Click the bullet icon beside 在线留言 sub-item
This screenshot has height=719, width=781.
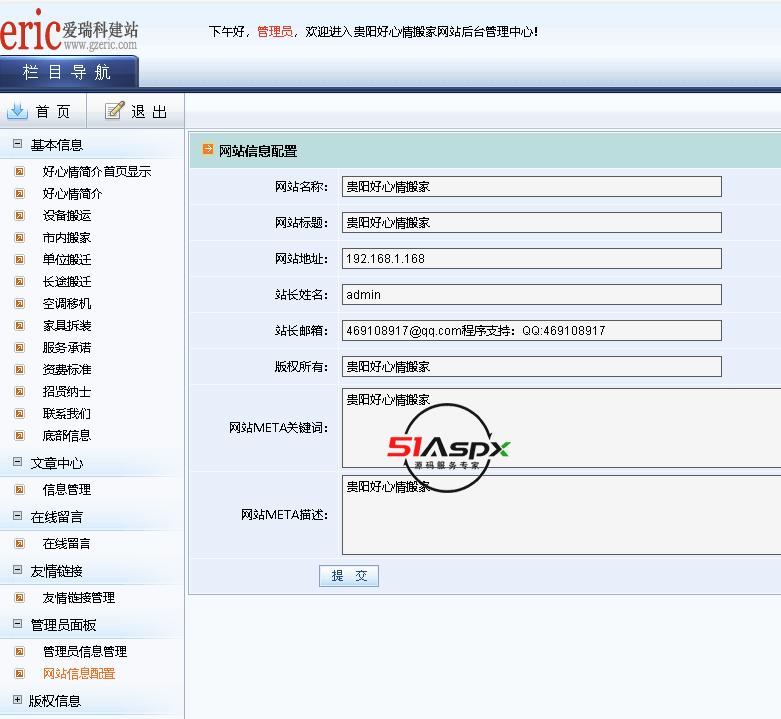point(19,544)
